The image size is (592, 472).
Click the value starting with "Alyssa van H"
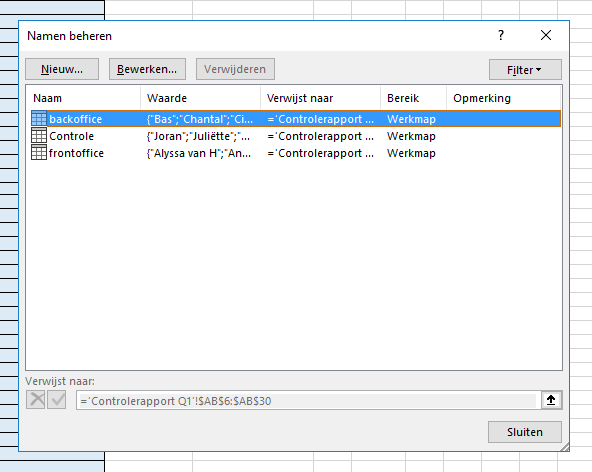(199, 153)
